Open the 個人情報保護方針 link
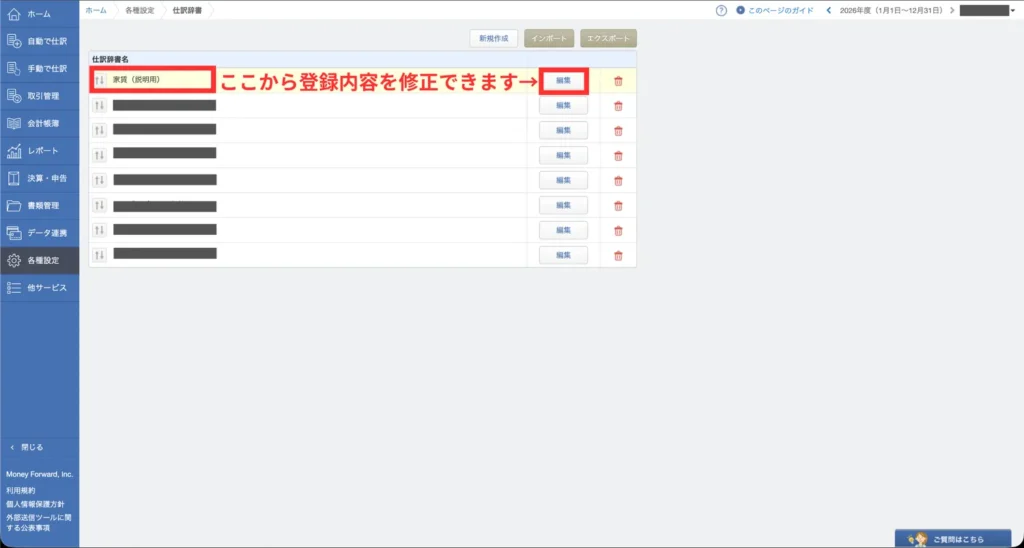The height and width of the screenshot is (548, 1024). [x=35, y=504]
